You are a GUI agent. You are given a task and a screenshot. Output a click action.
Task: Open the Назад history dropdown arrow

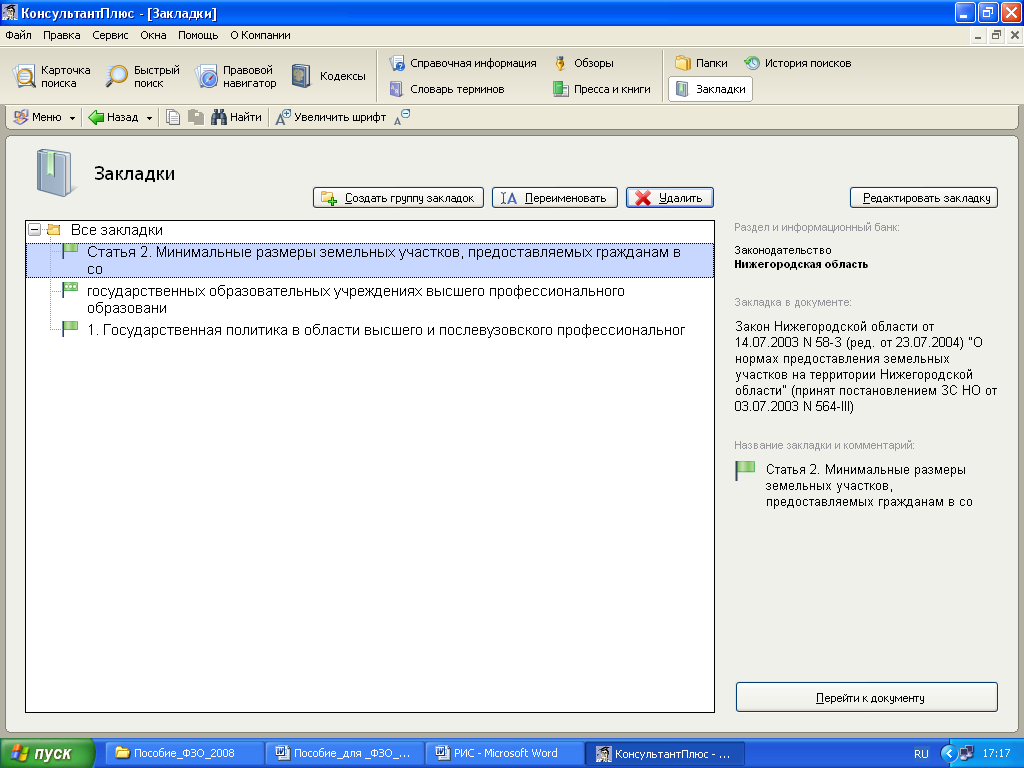click(149, 118)
